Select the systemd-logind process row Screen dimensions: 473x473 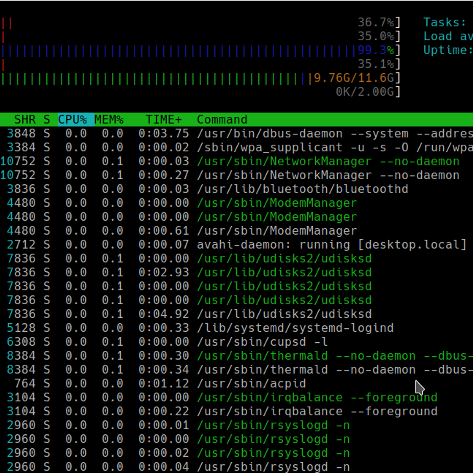pos(236,328)
